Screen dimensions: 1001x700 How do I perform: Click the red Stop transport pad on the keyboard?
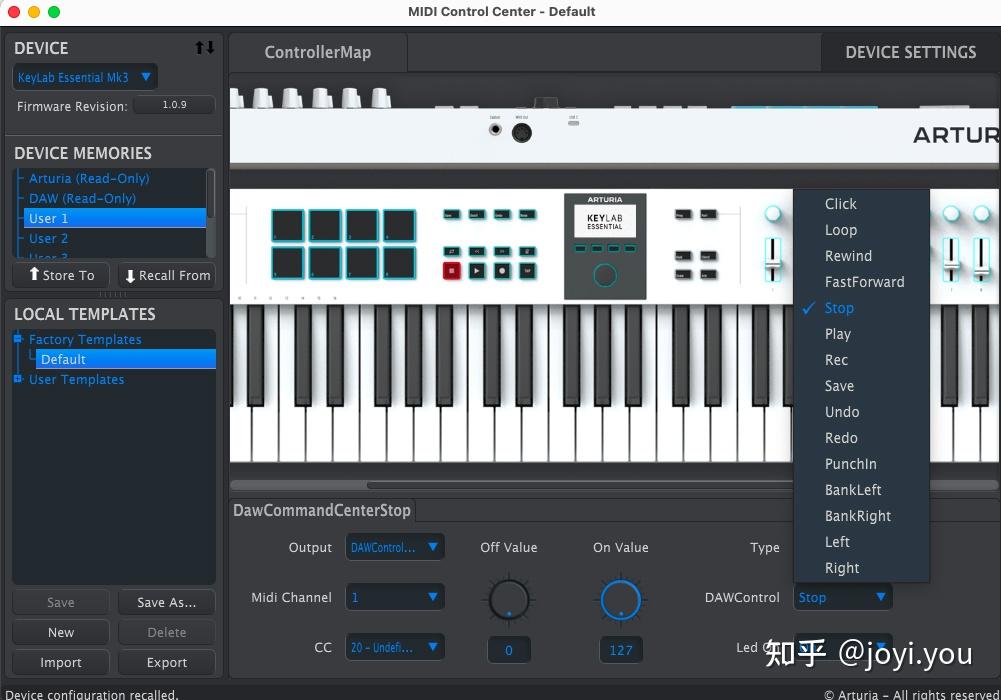click(452, 270)
